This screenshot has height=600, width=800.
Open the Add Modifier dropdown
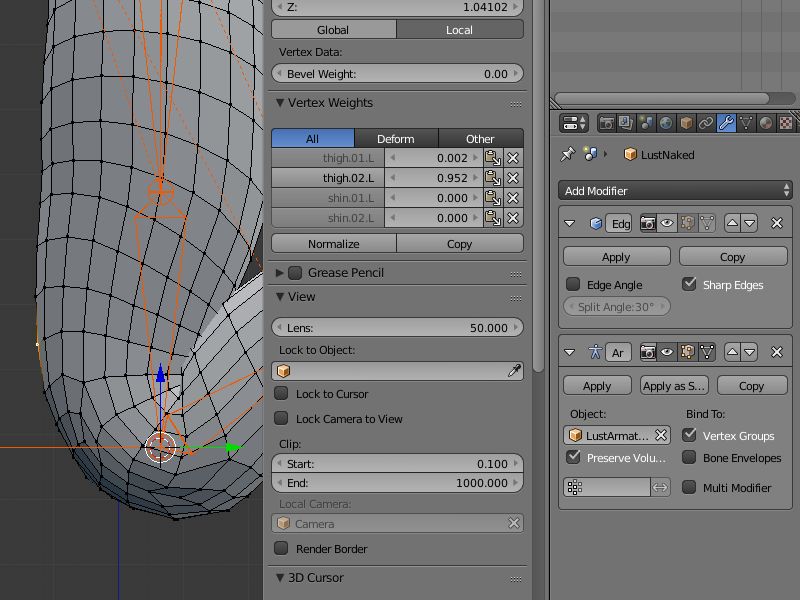[x=675, y=189]
